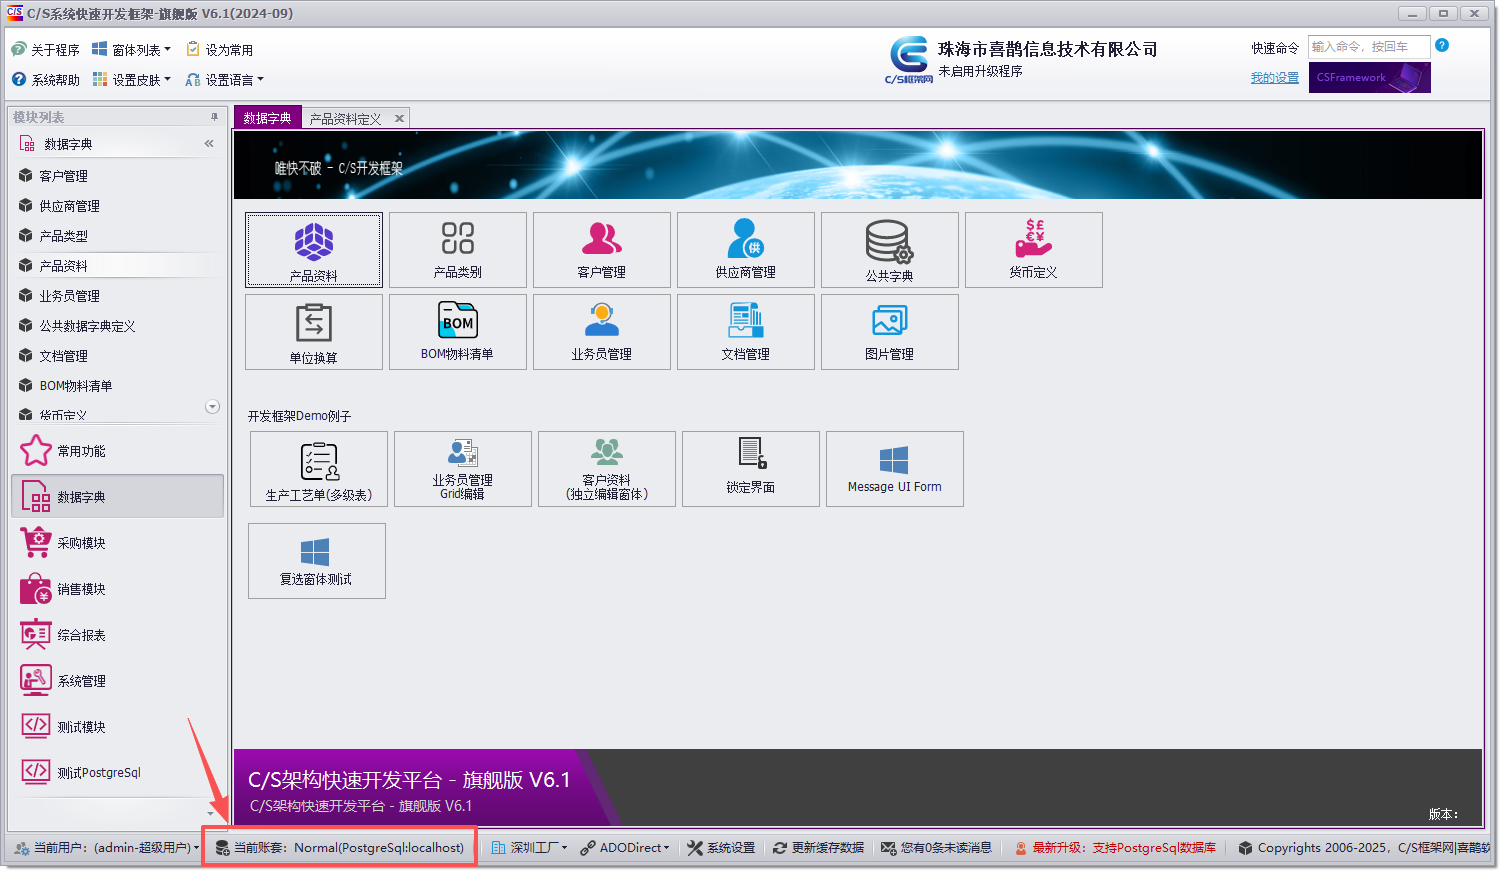Open the 图片管理 module icon
The height and width of the screenshot is (871, 1500).
click(x=889, y=332)
